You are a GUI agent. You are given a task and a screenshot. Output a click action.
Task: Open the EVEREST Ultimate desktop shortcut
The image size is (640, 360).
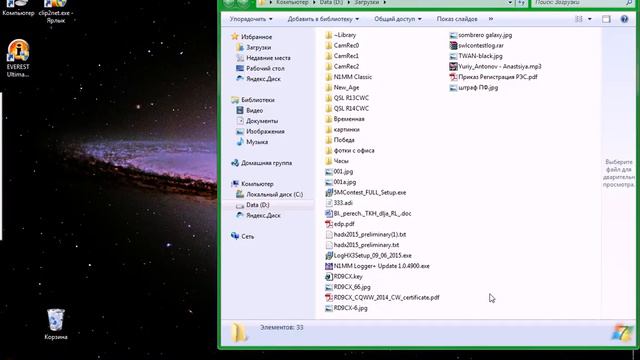click(18, 58)
